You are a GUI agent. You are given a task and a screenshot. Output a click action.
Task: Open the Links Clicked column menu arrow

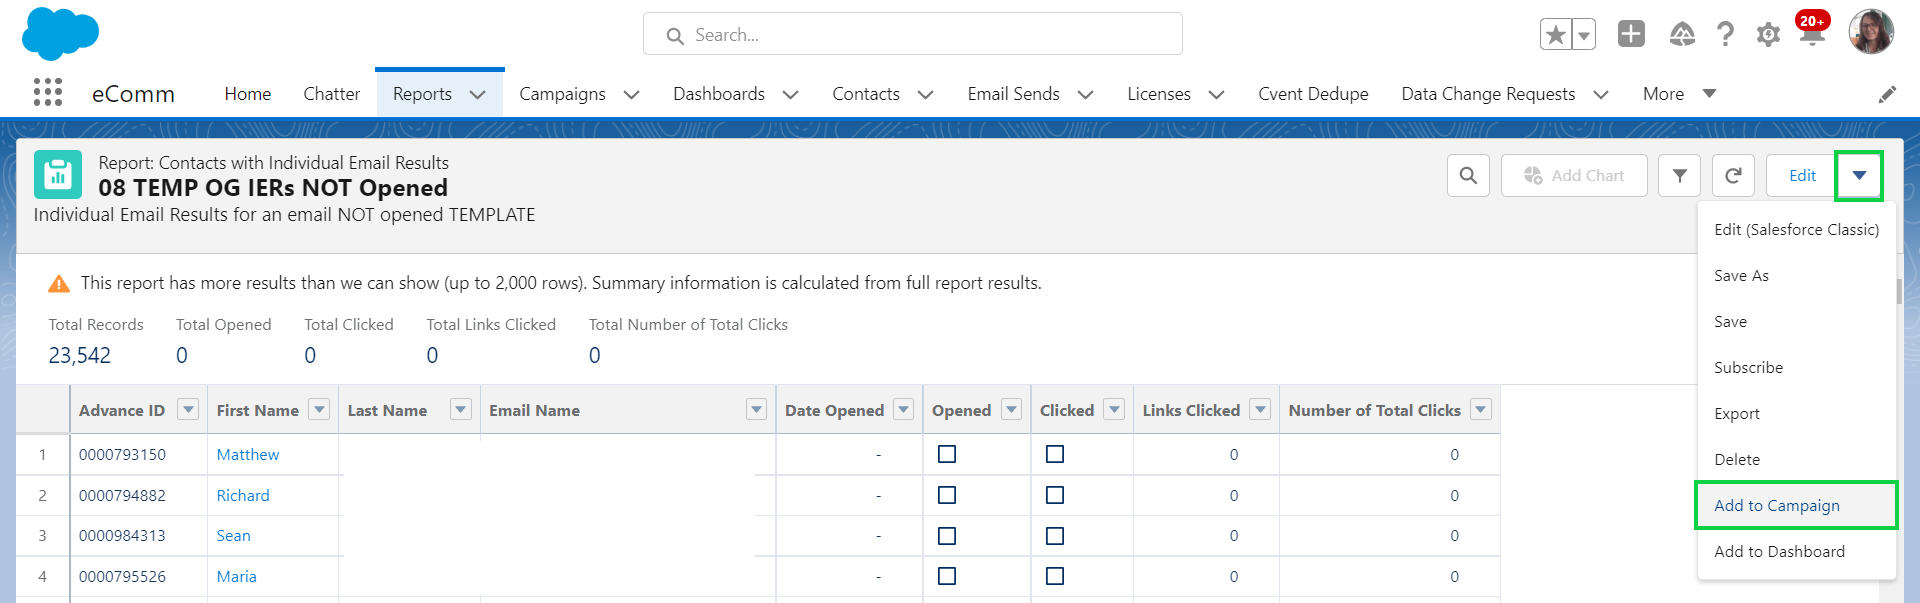(x=1261, y=410)
